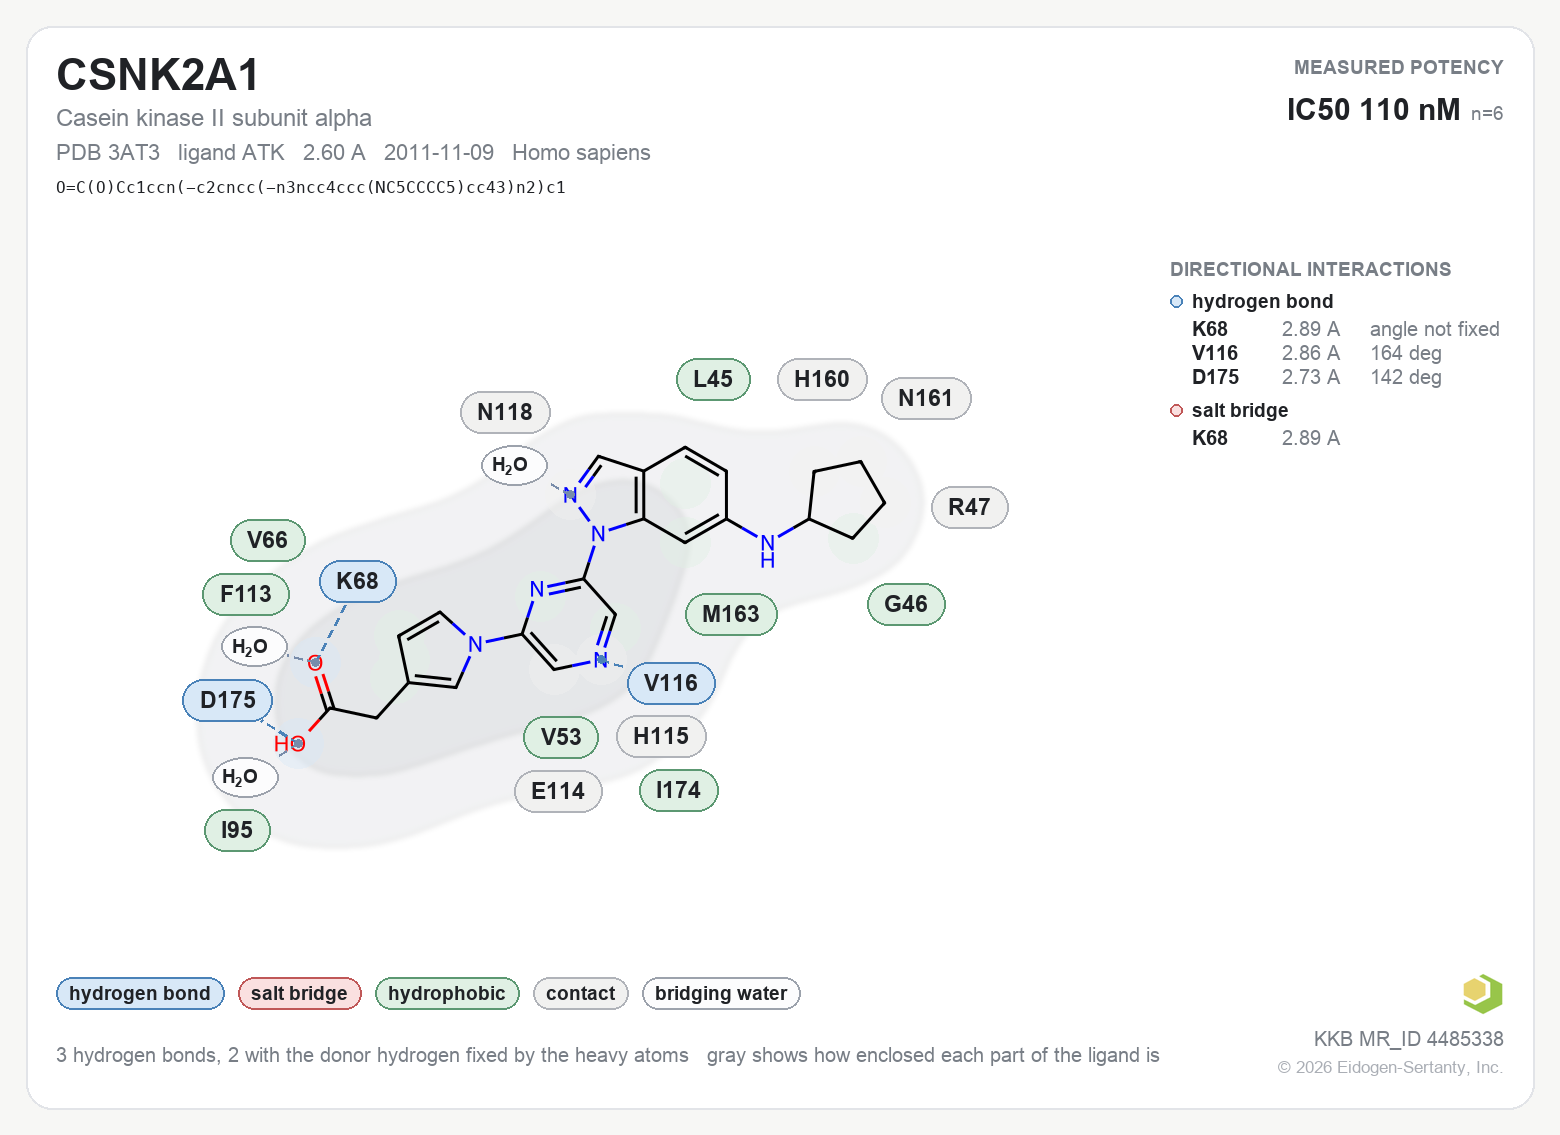Image resolution: width=1560 pixels, height=1135 pixels.
Task: Click the water molecule above I95
Action: 244,777
